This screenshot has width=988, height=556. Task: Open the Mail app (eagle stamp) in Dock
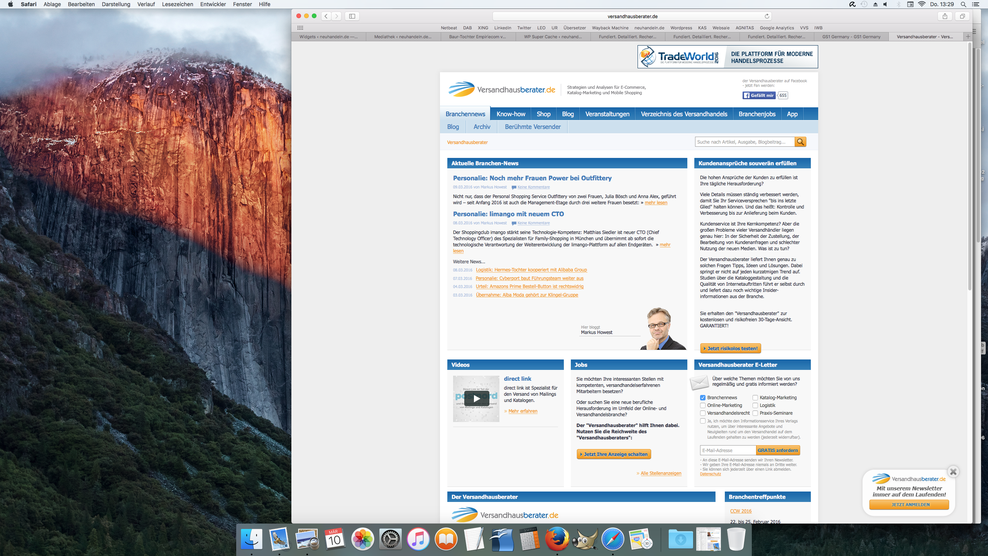pos(279,539)
